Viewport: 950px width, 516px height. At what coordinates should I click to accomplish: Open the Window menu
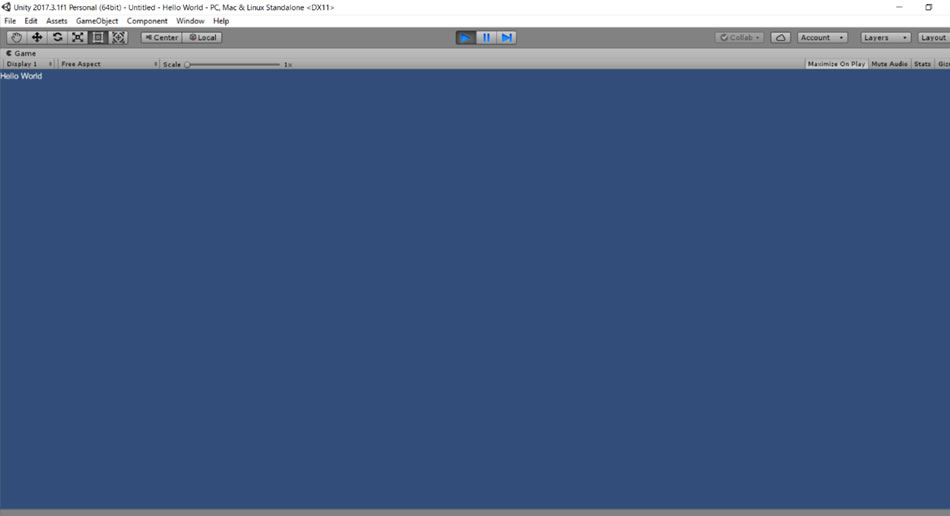pyautogui.click(x=190, y=21)
